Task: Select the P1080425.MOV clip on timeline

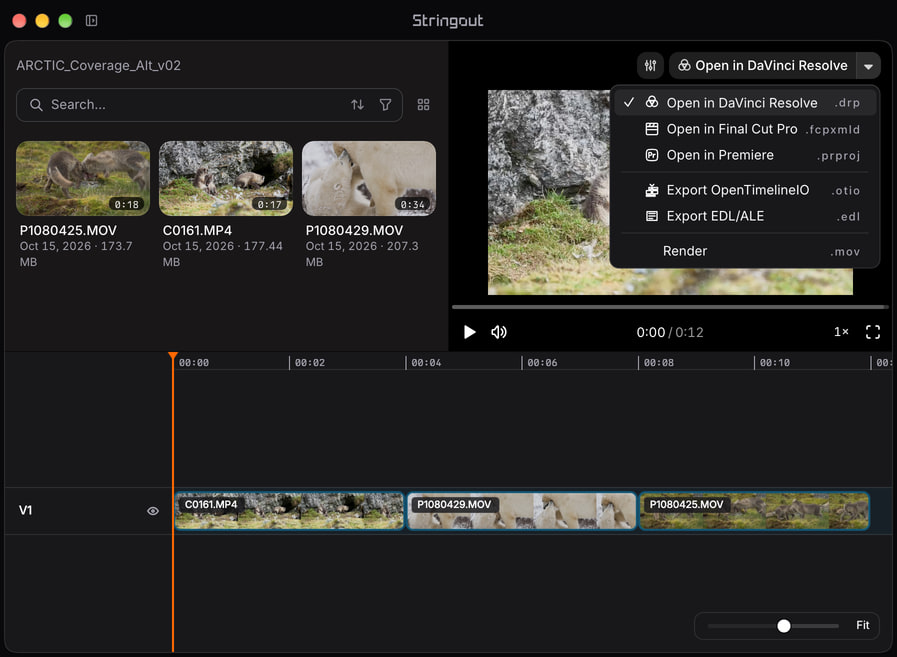Action: coord(754,510)
